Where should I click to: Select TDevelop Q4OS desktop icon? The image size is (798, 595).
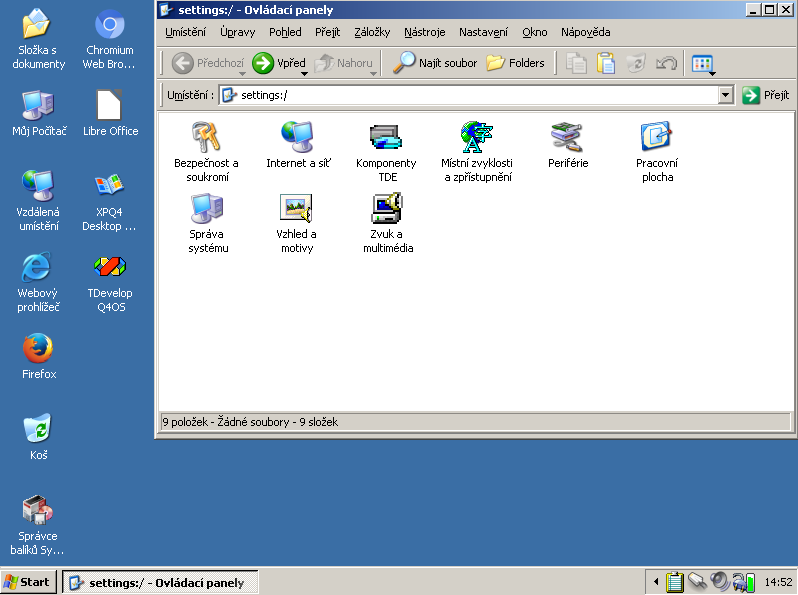click(x=110, y=282)
